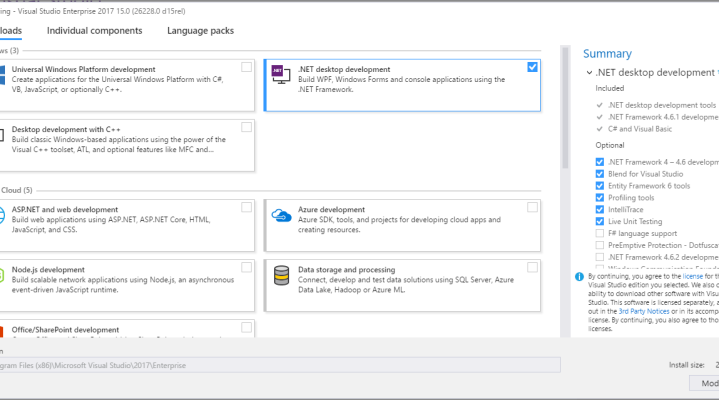Check Universal Windows Platform development workload
Viewport: 719px width, 400px height.
[x=246, y=67]
